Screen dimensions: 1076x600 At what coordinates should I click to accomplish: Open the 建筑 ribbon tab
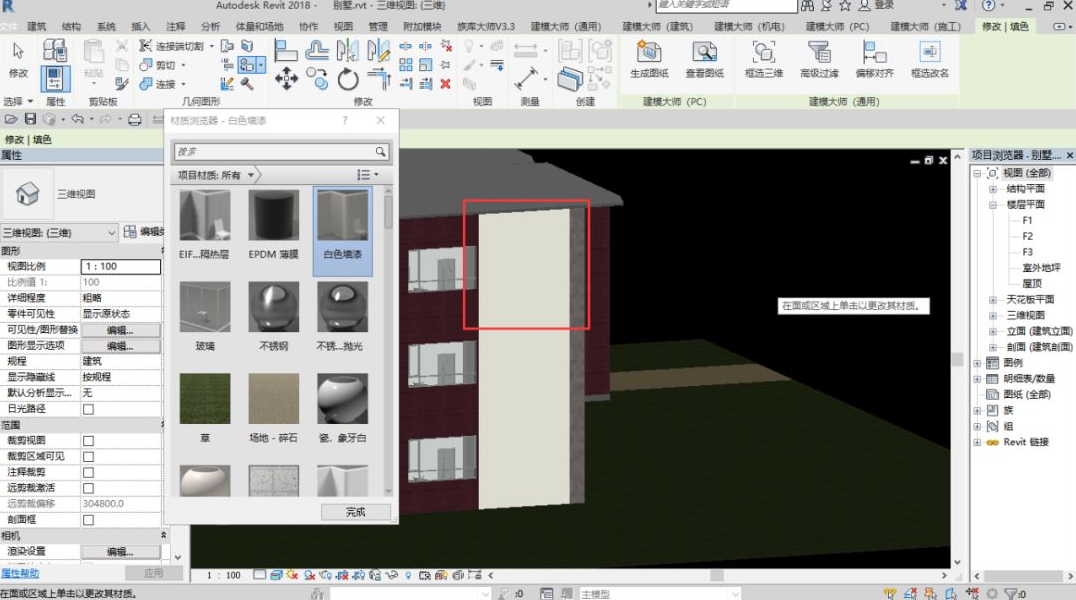(x=37, y=27)
